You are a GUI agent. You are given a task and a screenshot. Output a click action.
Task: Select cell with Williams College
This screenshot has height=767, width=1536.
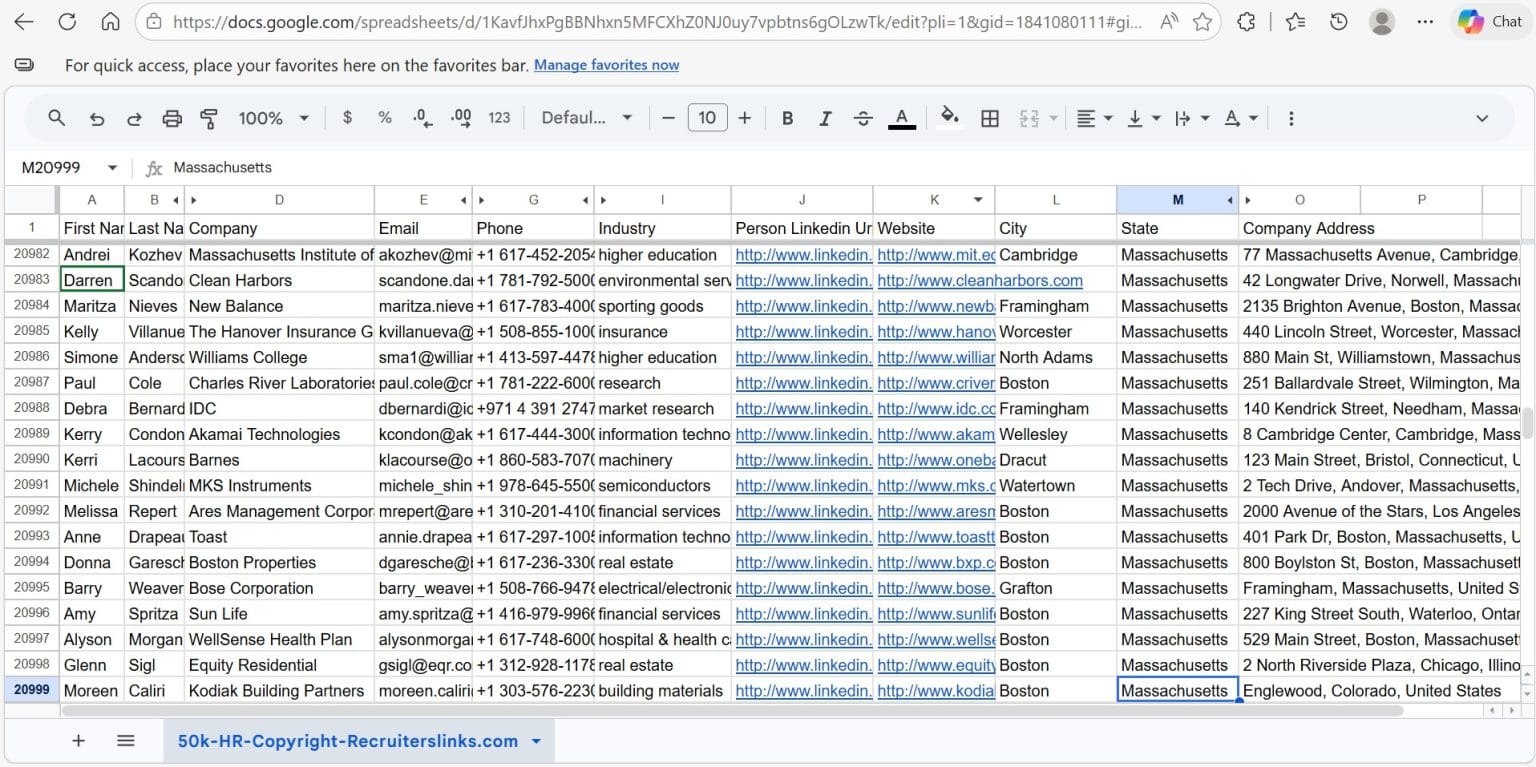(279, 357)
